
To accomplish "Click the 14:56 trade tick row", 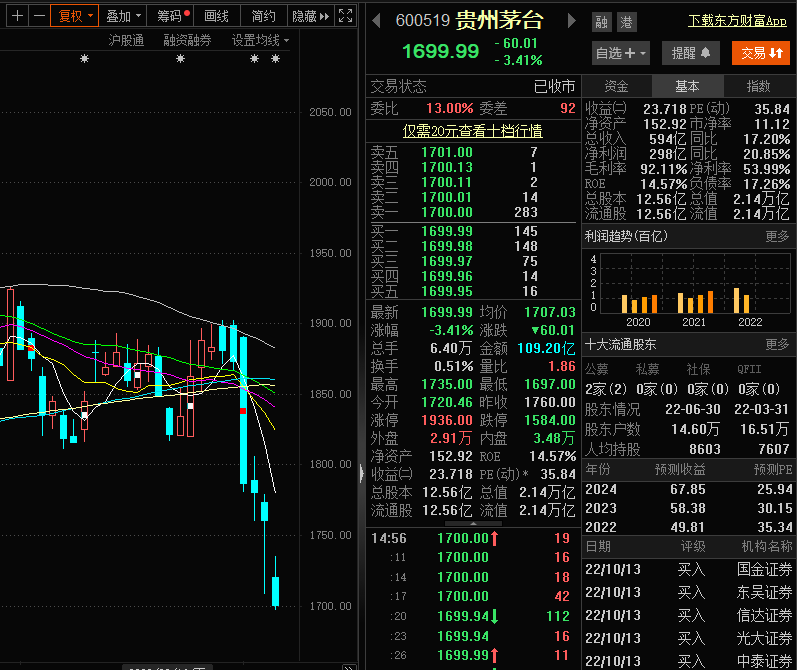I will click(472, 538).
